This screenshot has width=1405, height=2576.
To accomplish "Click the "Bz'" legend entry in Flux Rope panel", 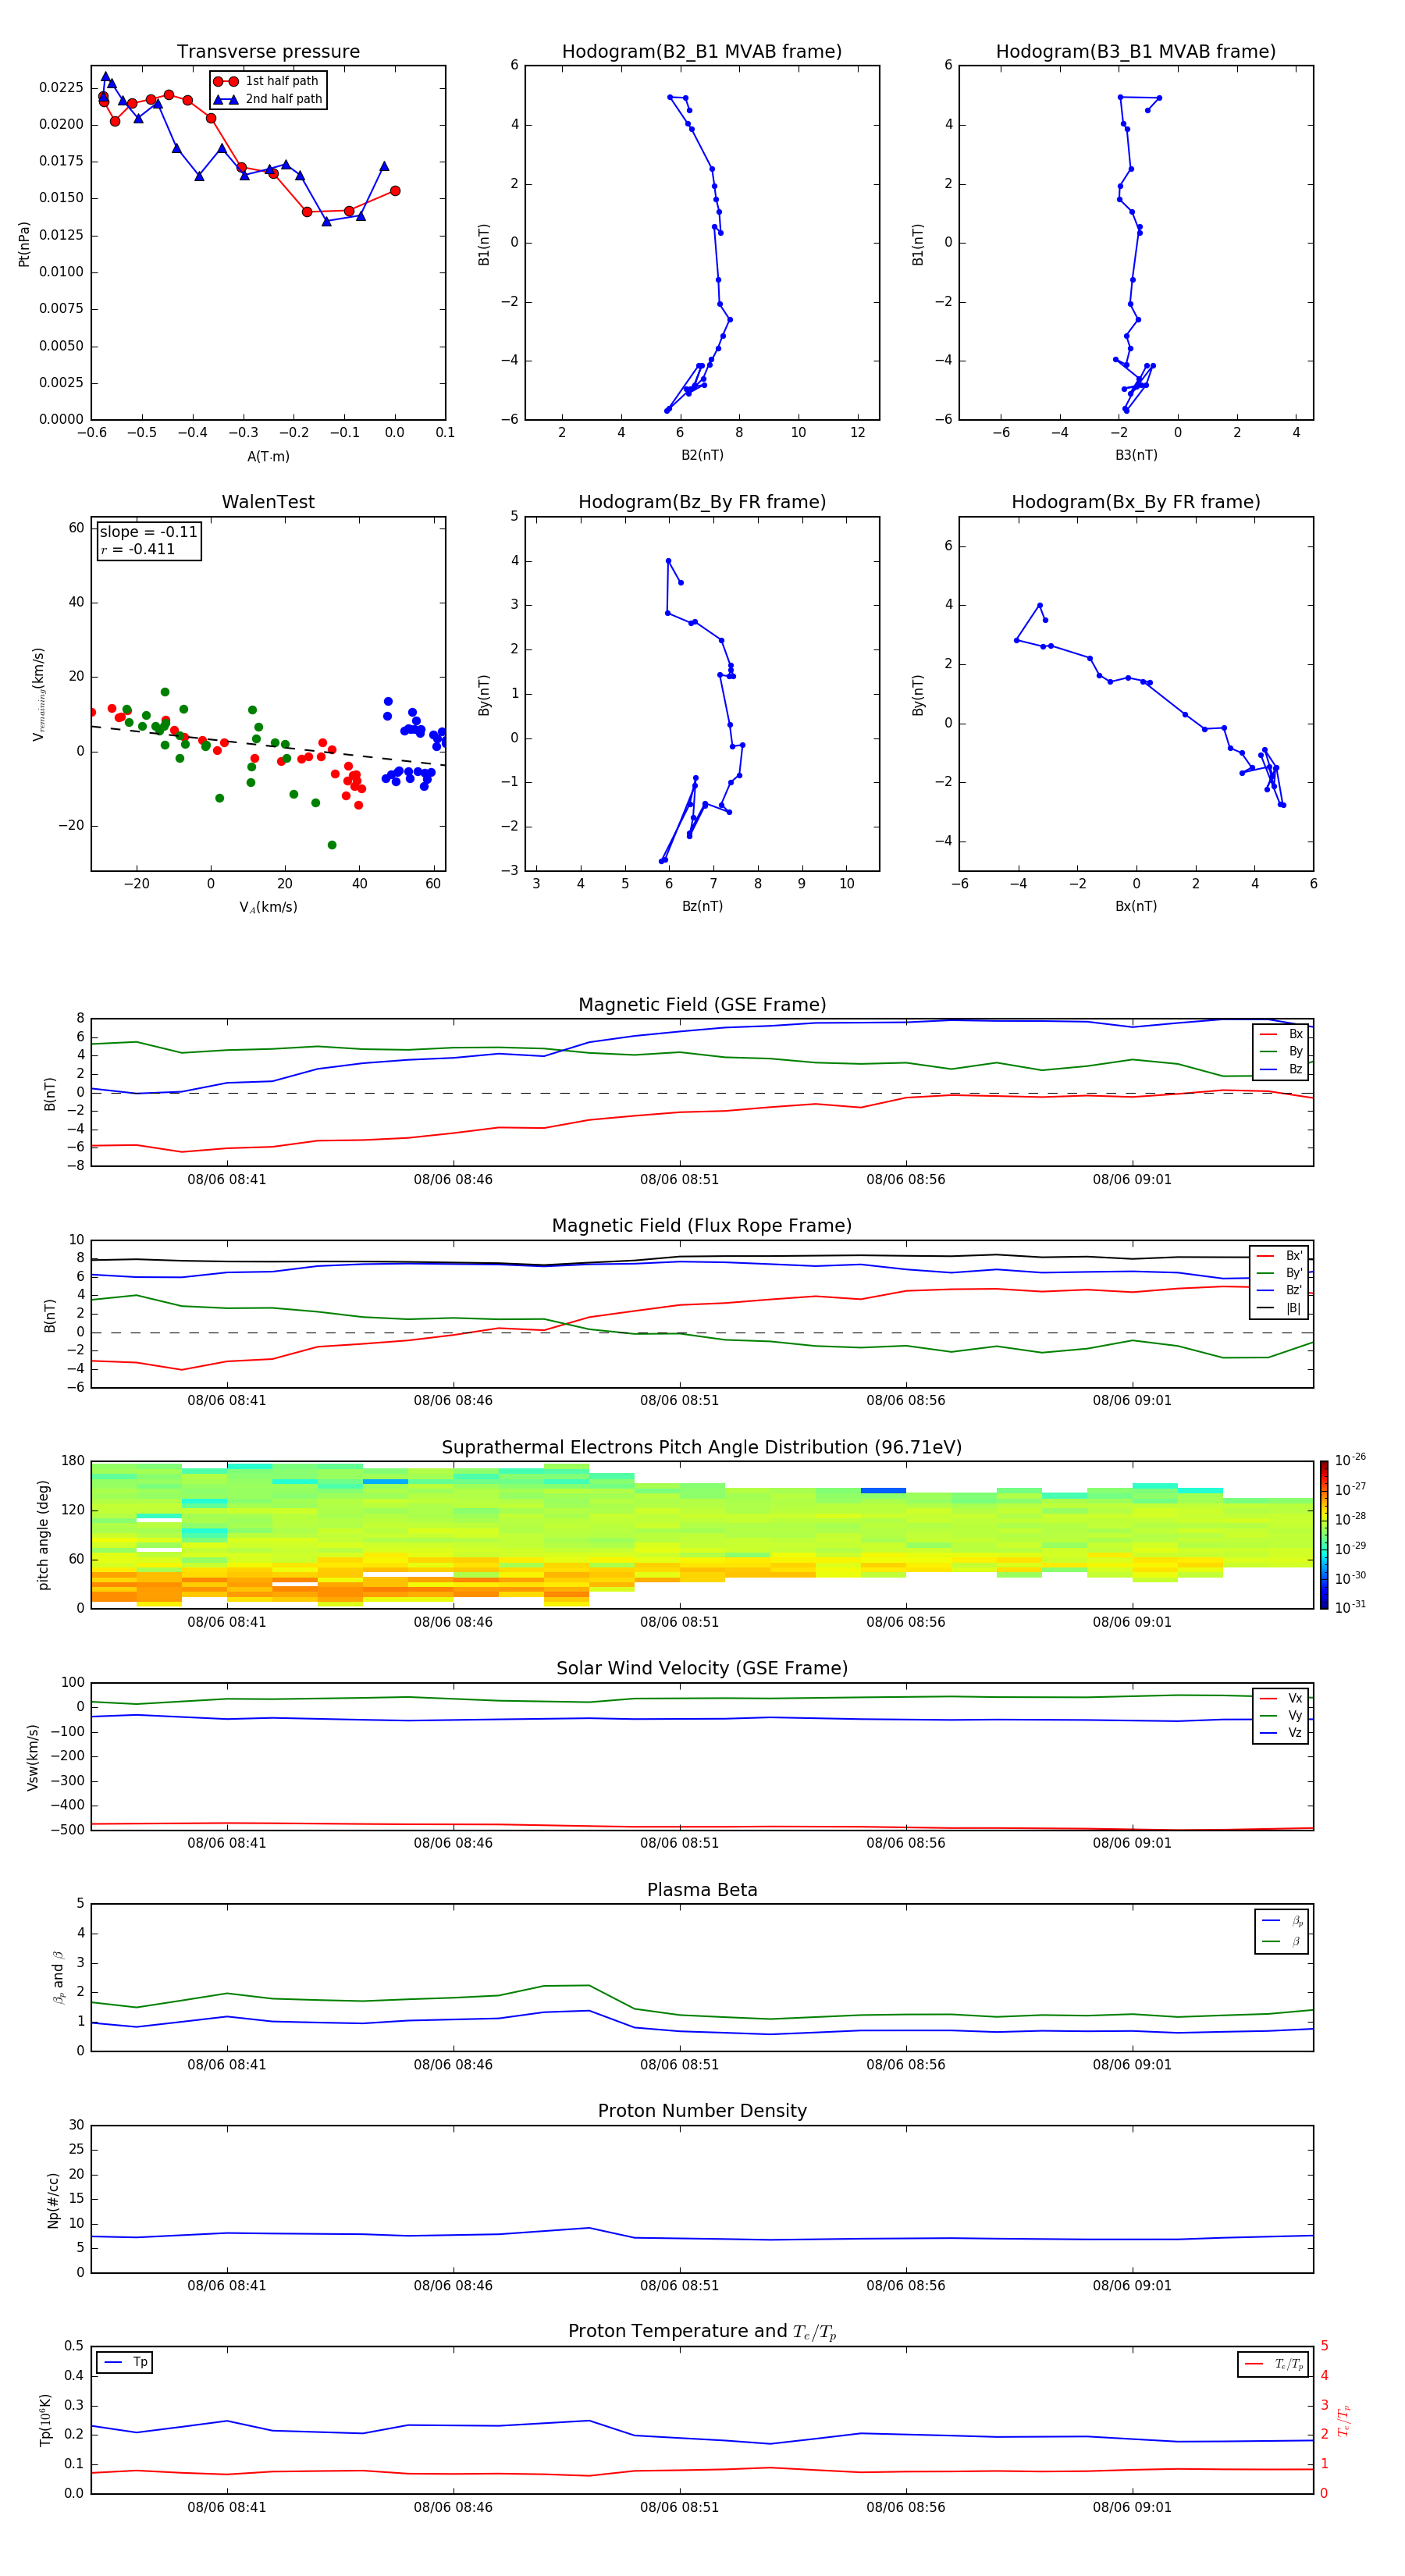I will (x=1280, y=1290).
